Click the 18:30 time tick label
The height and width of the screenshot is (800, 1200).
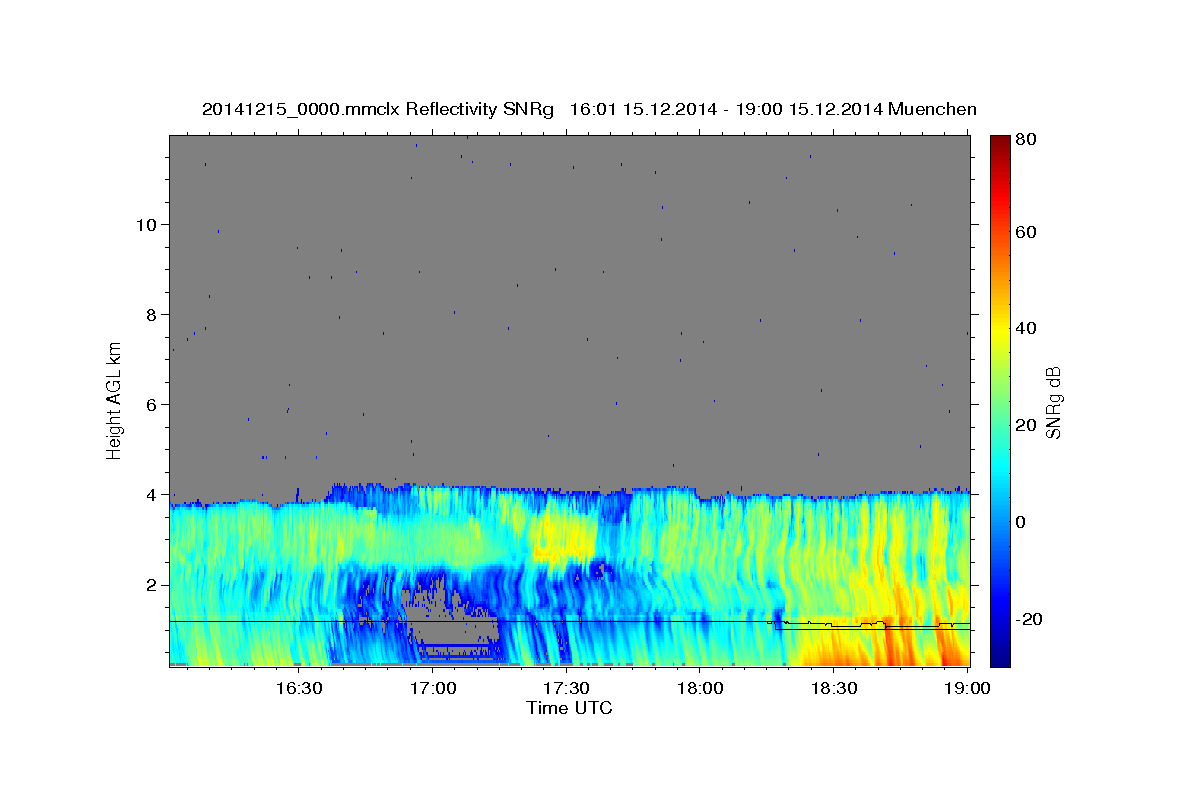(833, 688)
